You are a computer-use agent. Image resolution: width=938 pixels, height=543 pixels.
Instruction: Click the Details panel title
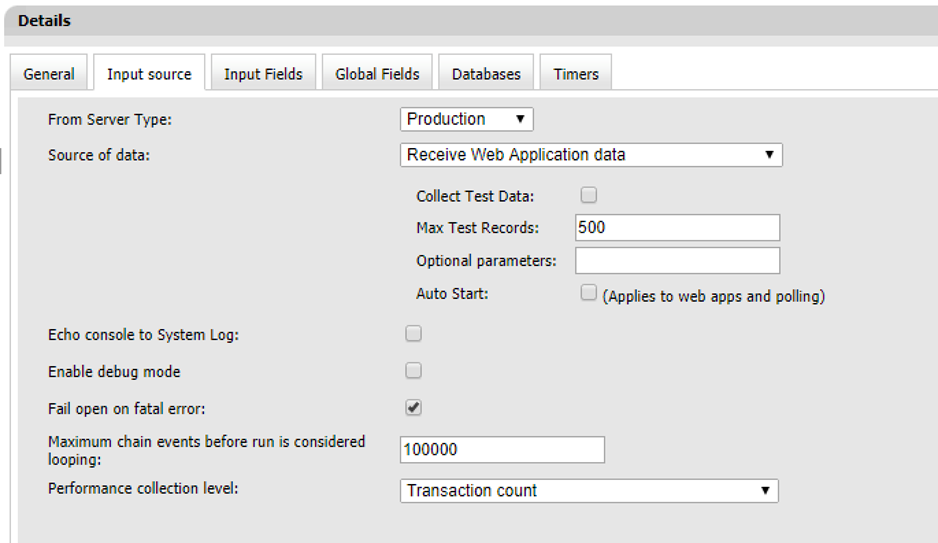[44, 20]
